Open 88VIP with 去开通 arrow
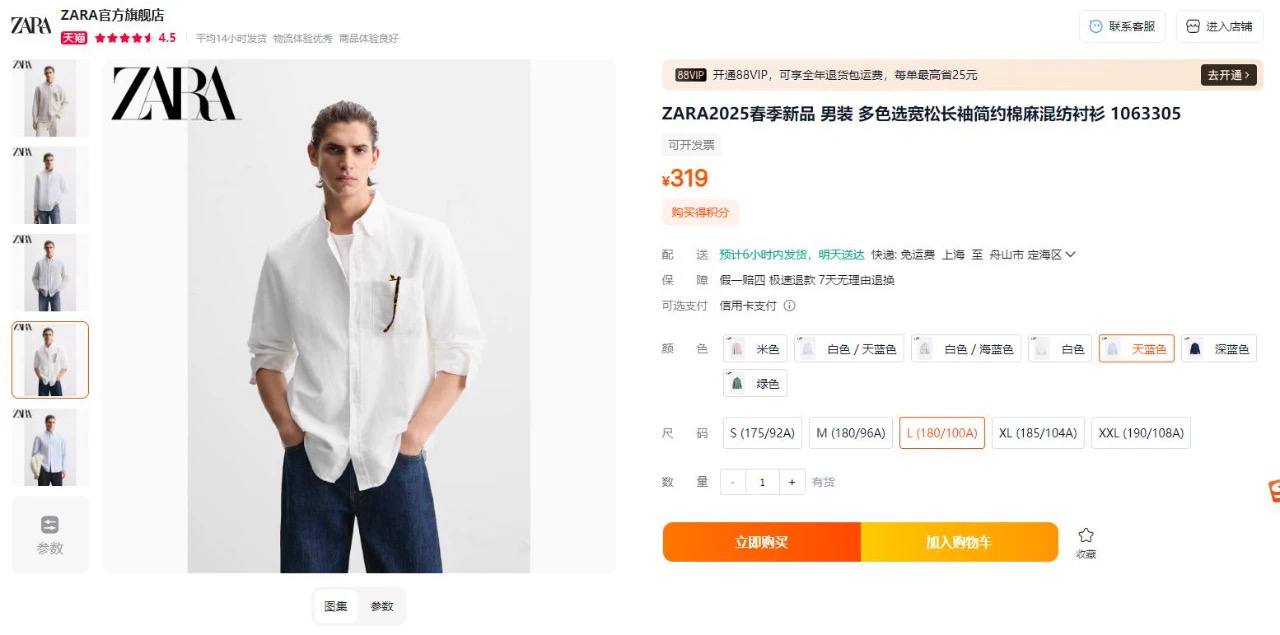The image size is (1280, 635). click(1228, 75)
